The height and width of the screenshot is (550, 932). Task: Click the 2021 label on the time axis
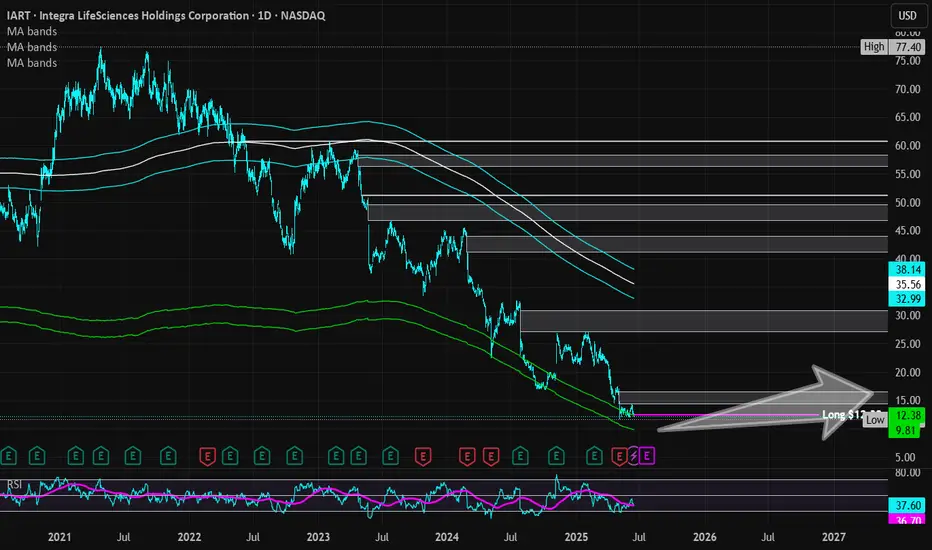pos(59,537)
